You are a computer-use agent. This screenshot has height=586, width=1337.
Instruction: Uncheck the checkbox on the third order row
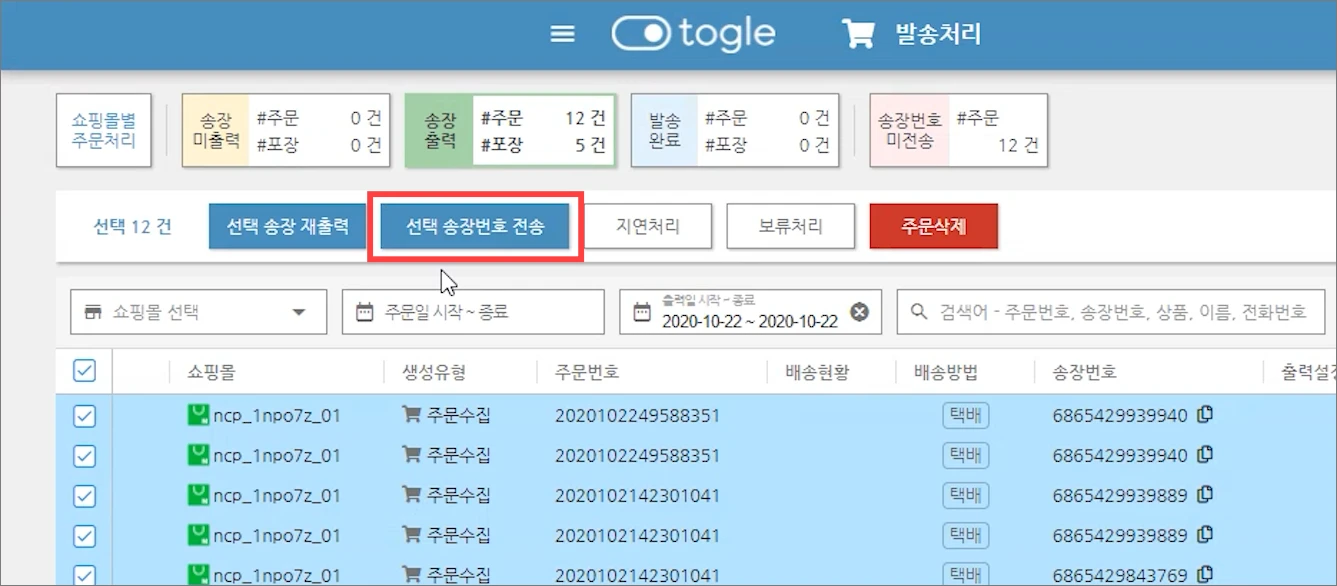[x=83, y=494]
